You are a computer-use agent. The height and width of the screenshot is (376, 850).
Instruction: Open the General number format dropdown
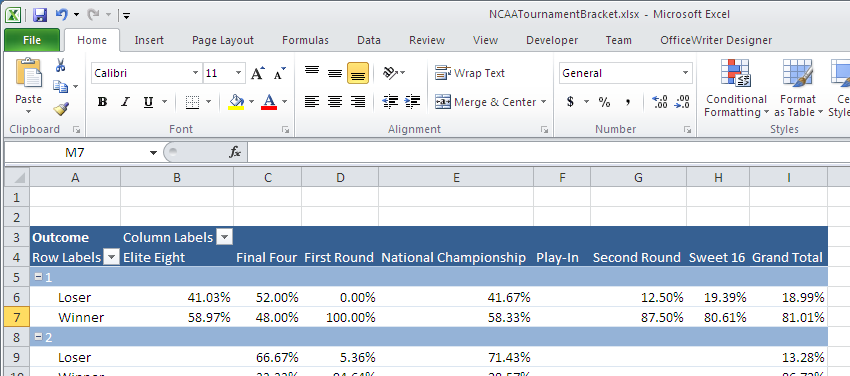pyautogui.click(x=685, y=73)
